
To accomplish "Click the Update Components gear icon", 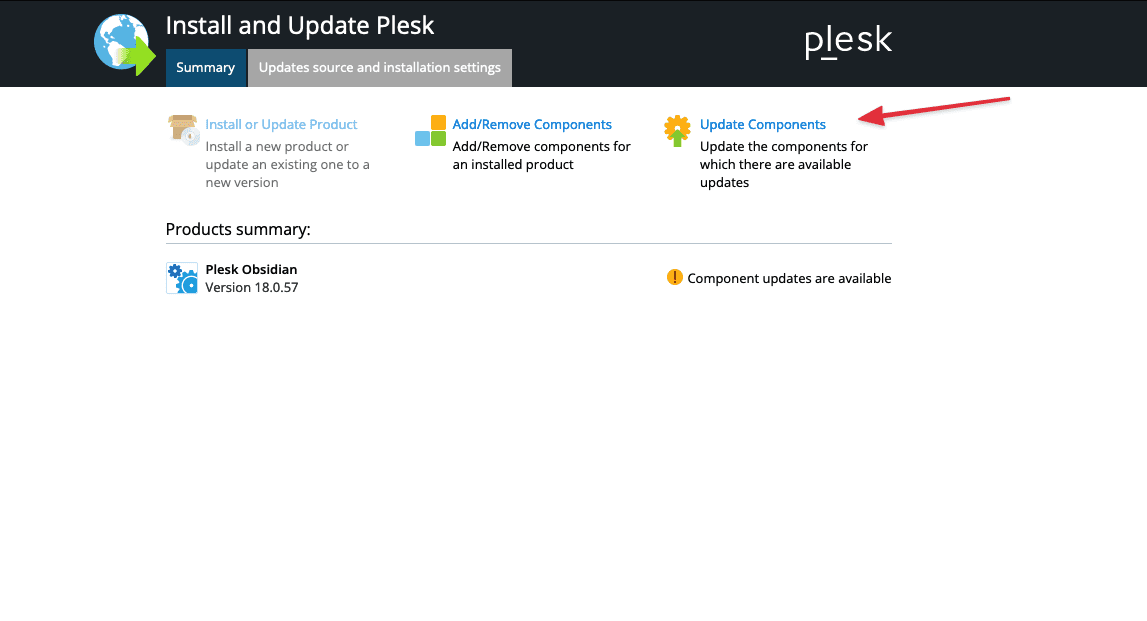I will click(677, 131).
